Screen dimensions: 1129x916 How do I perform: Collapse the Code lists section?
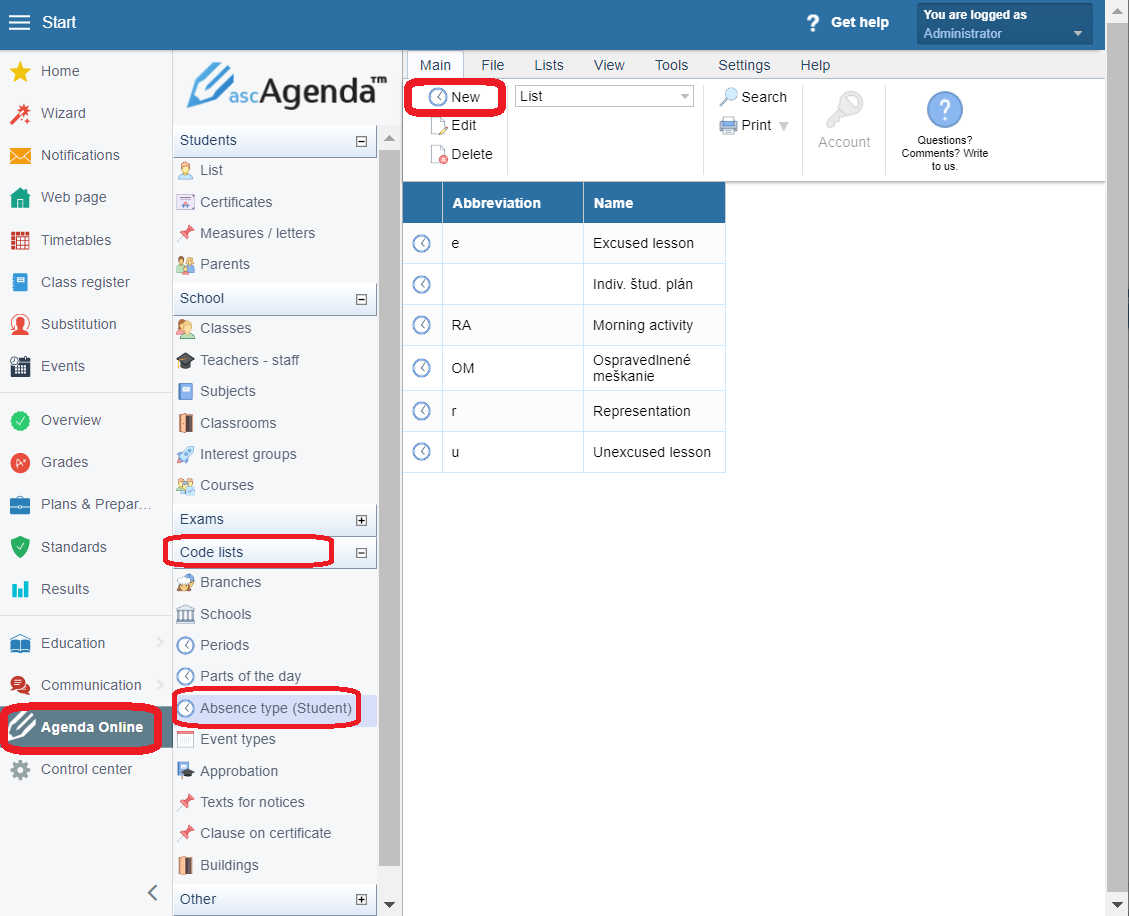coord(361,553)
